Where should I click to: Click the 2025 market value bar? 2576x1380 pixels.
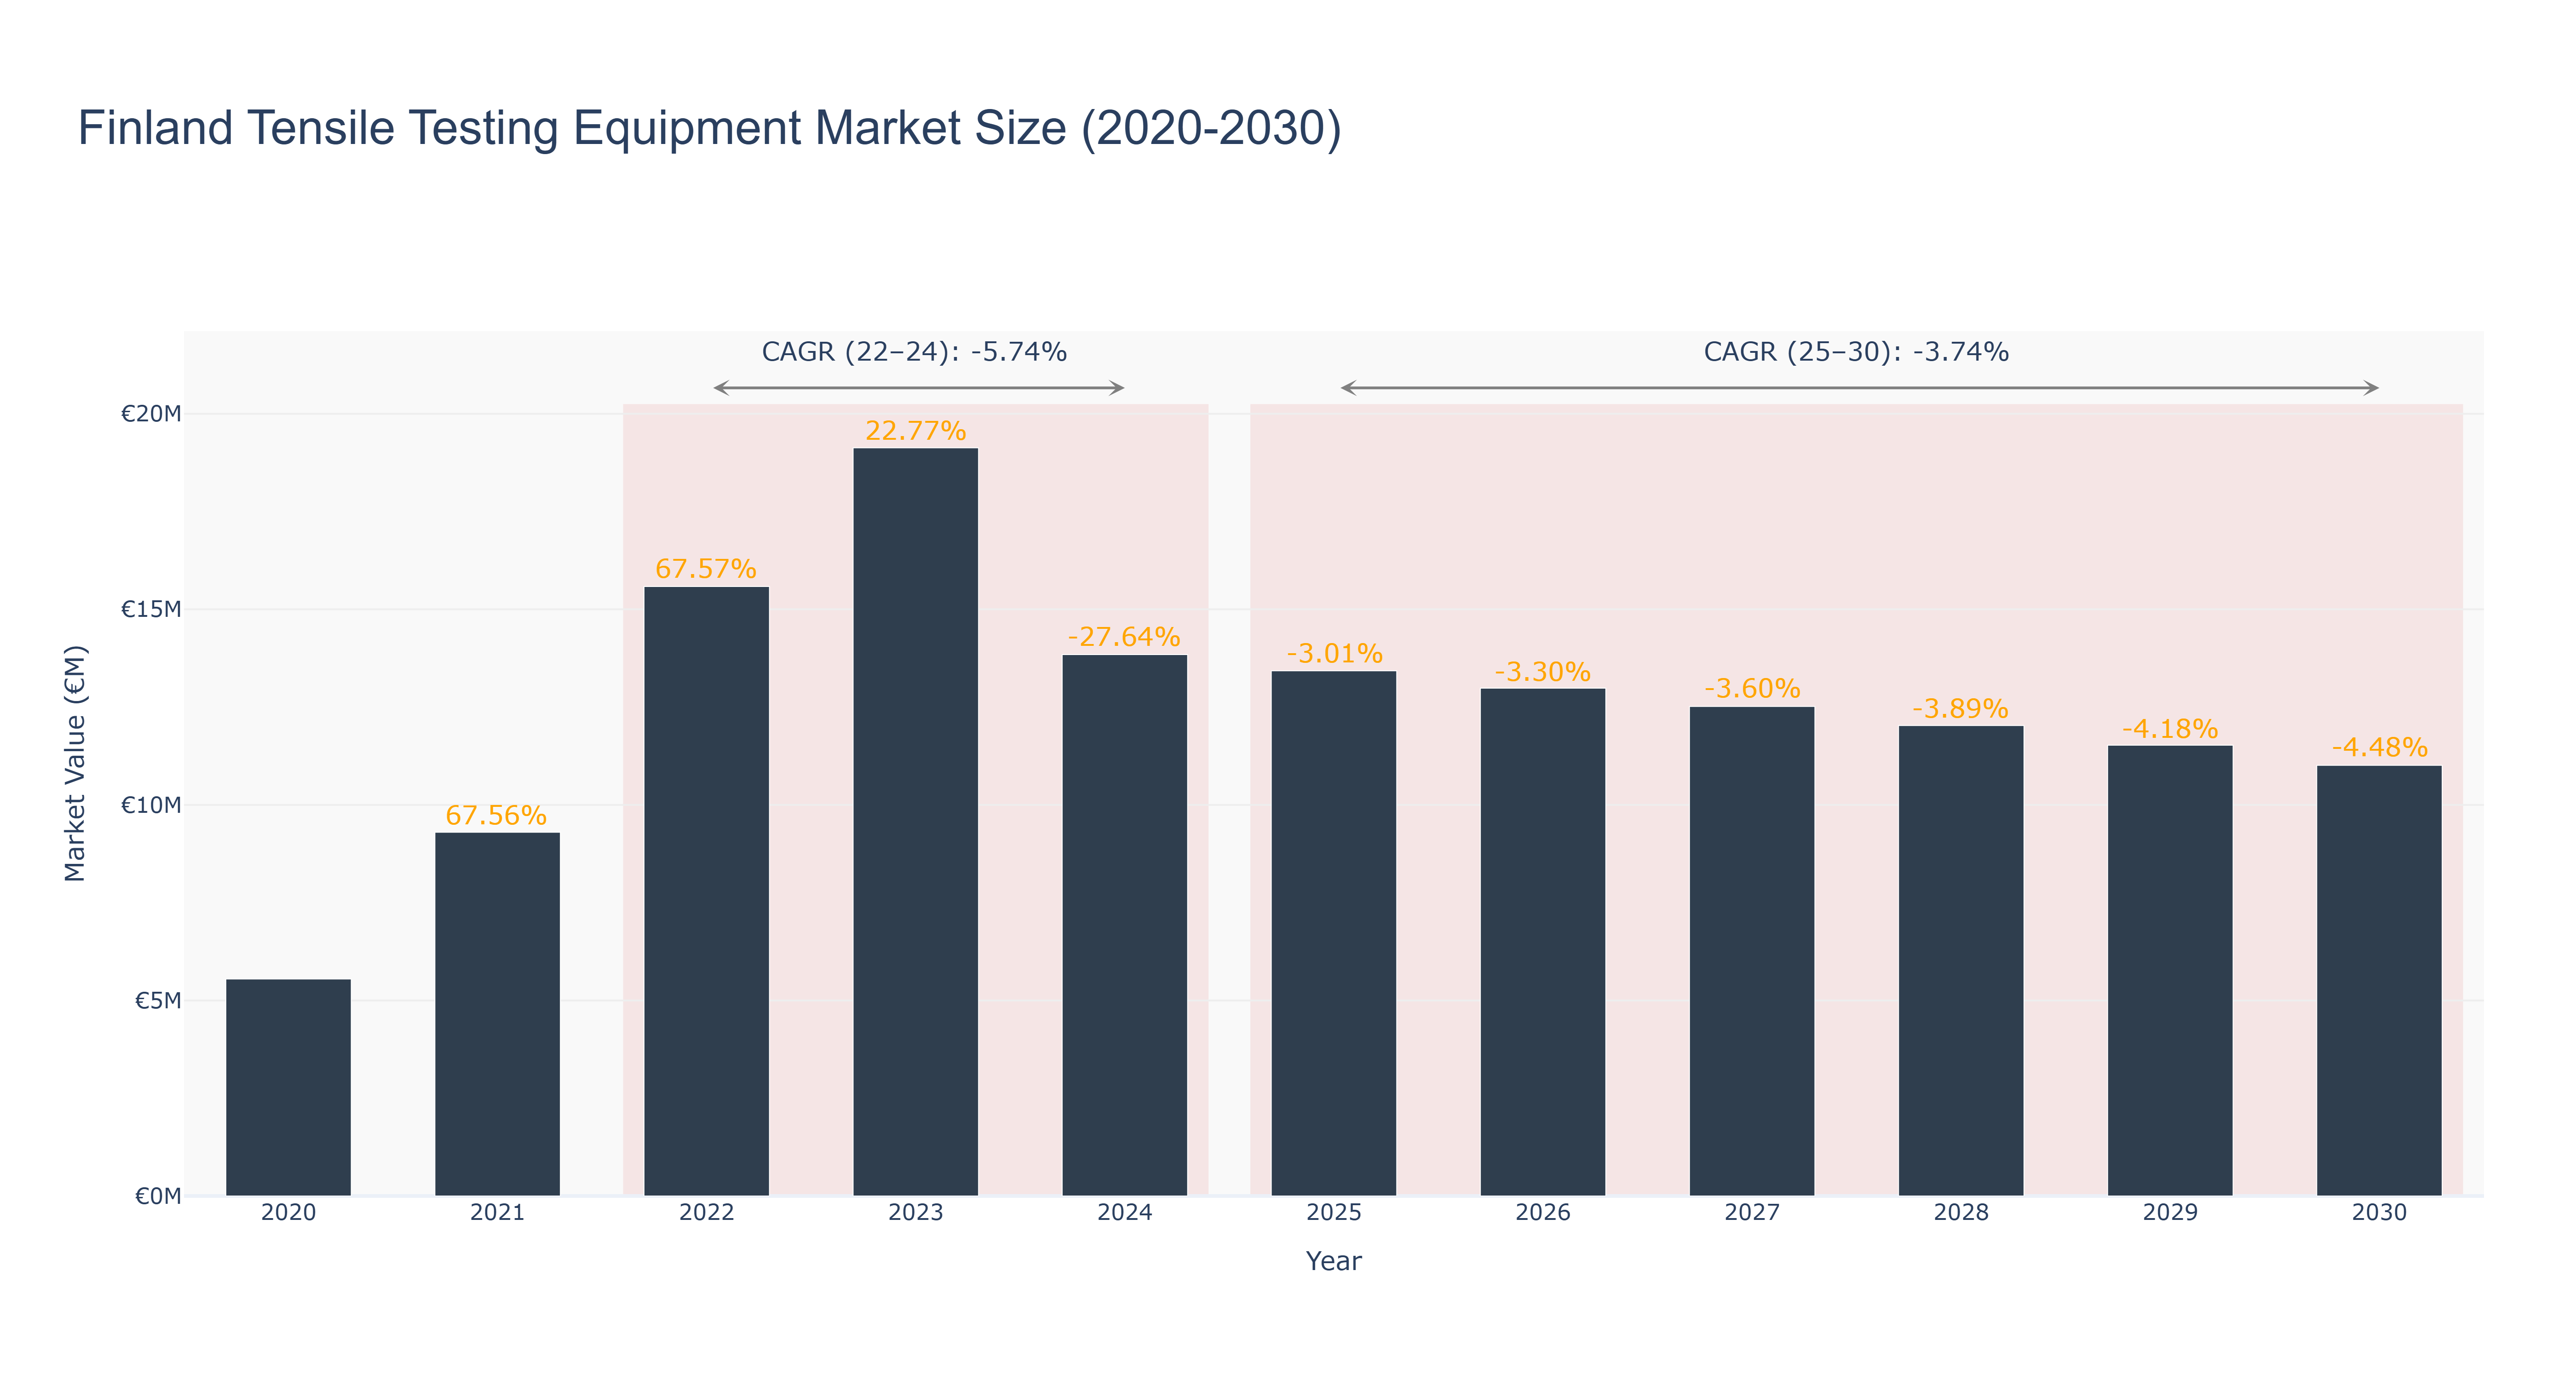[x=1333, y=933]
